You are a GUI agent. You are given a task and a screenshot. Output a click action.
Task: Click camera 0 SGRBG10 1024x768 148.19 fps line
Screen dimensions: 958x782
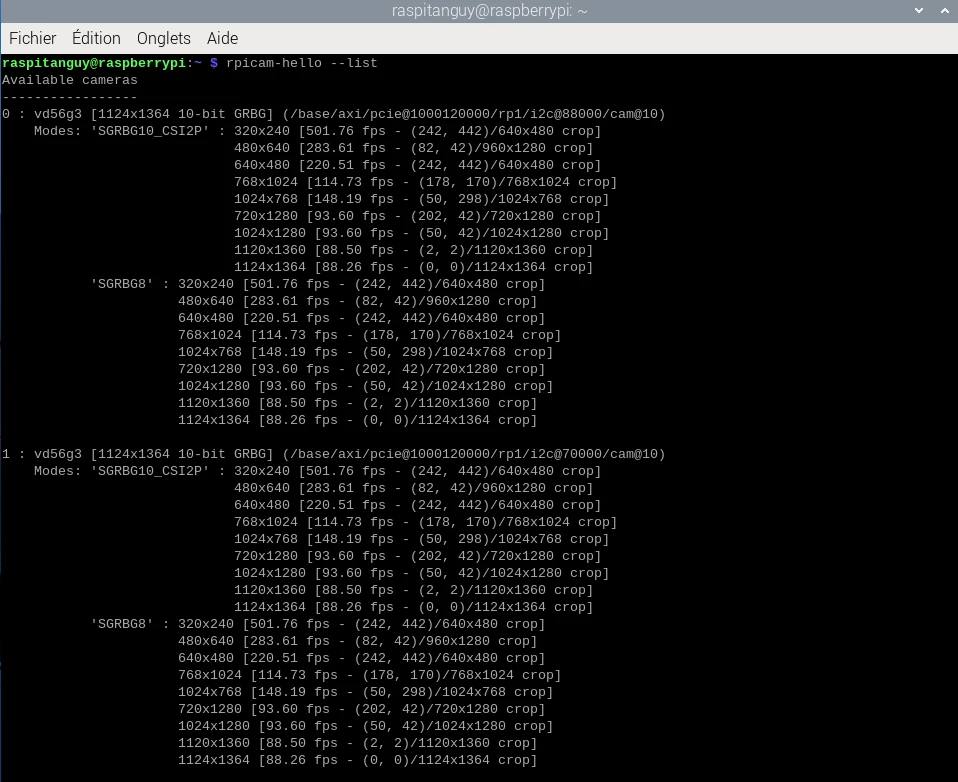[x=422, y=199]
